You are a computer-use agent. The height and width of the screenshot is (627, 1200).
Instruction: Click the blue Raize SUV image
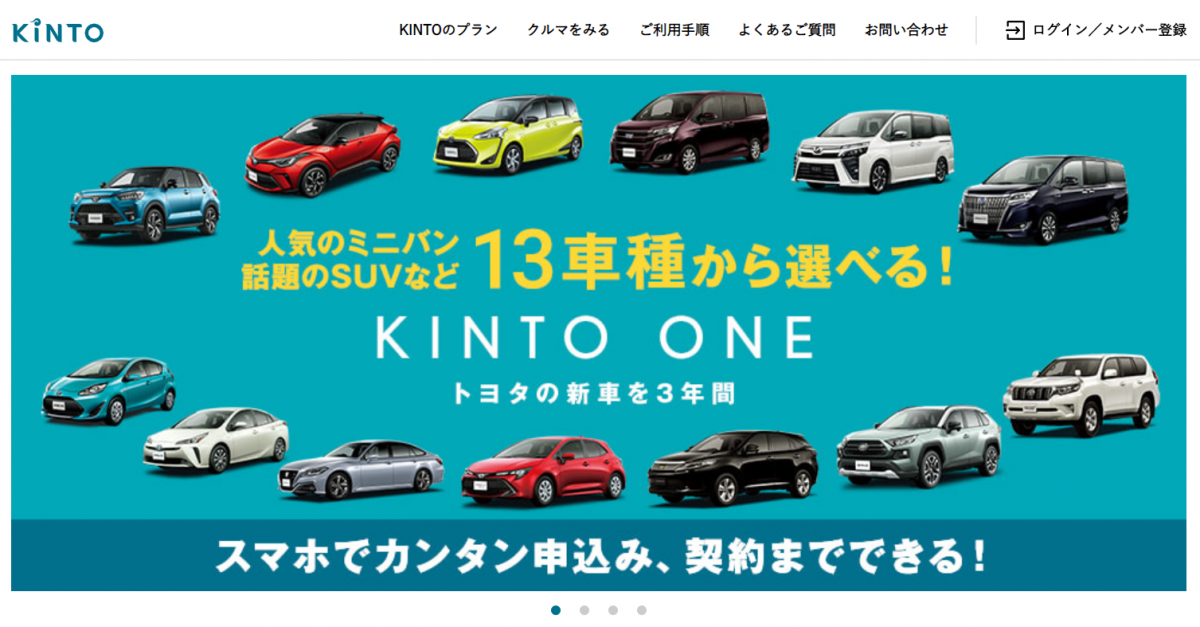144,203
